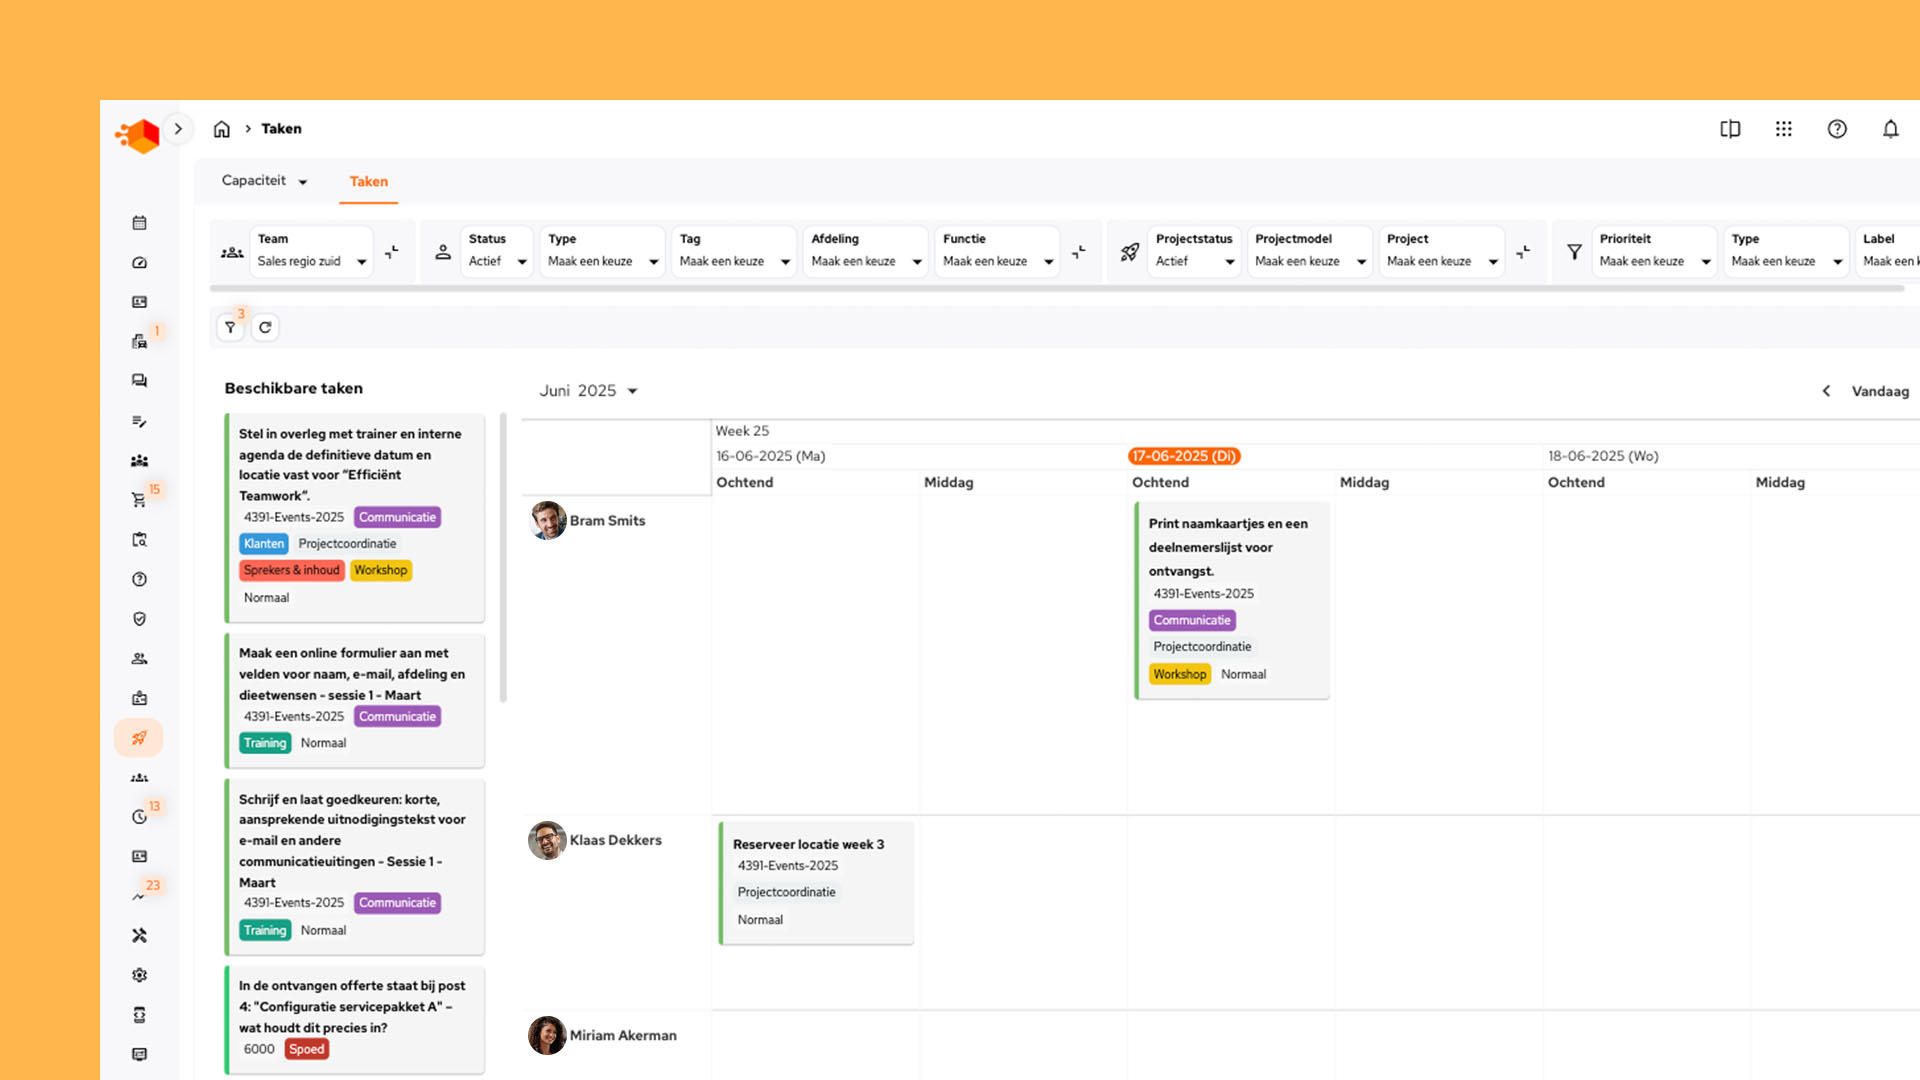This screenshot has height=1080, width=1920.
Task: Click the refresh icon next to filter
Action: 265,328
